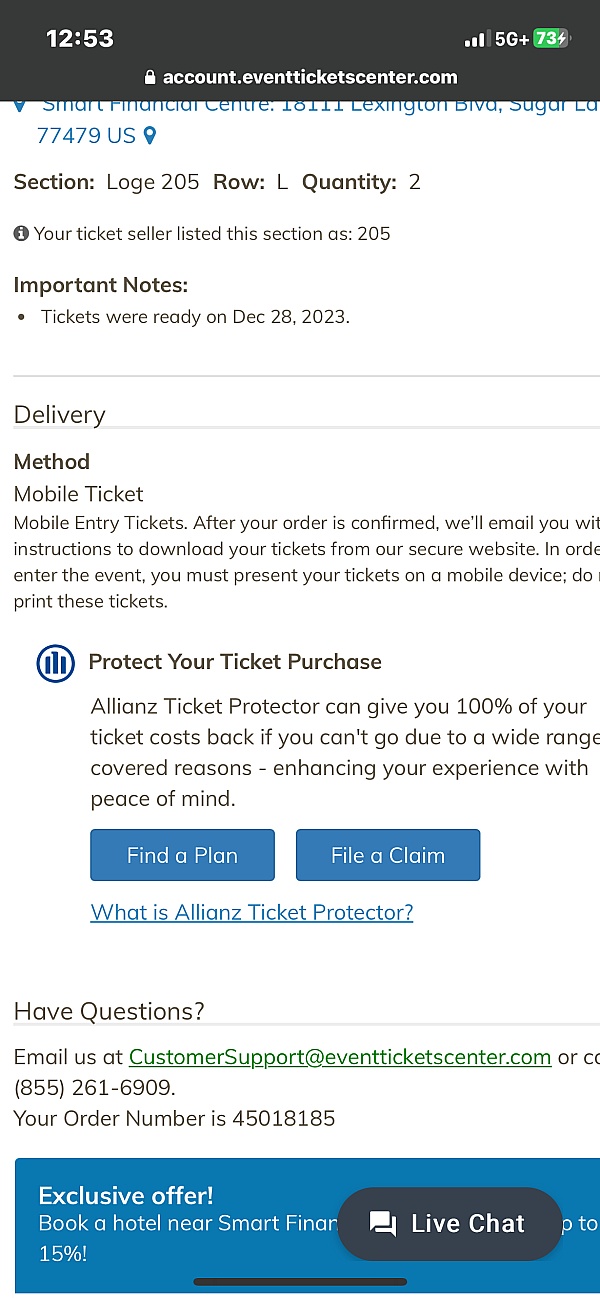Tap the Allianz logo icon
This screenshot has height=1298, width=600.
click(56, 663)
